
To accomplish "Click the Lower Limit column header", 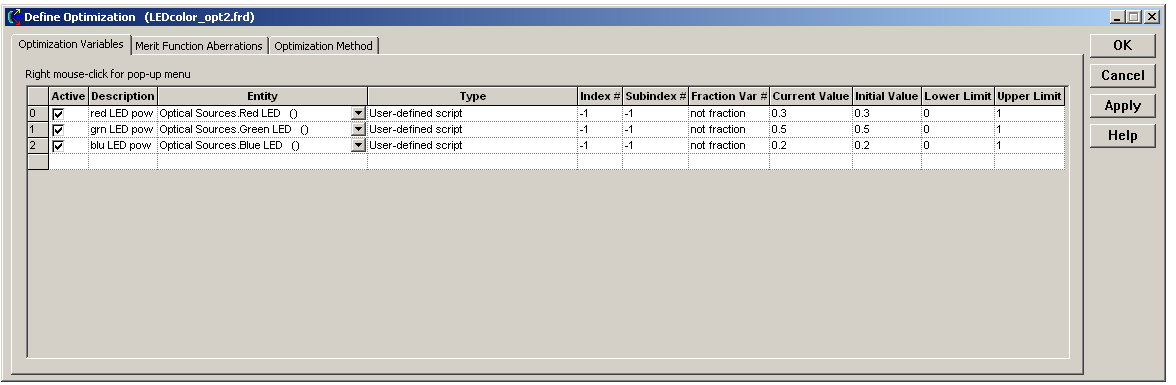I will point(958,96).
